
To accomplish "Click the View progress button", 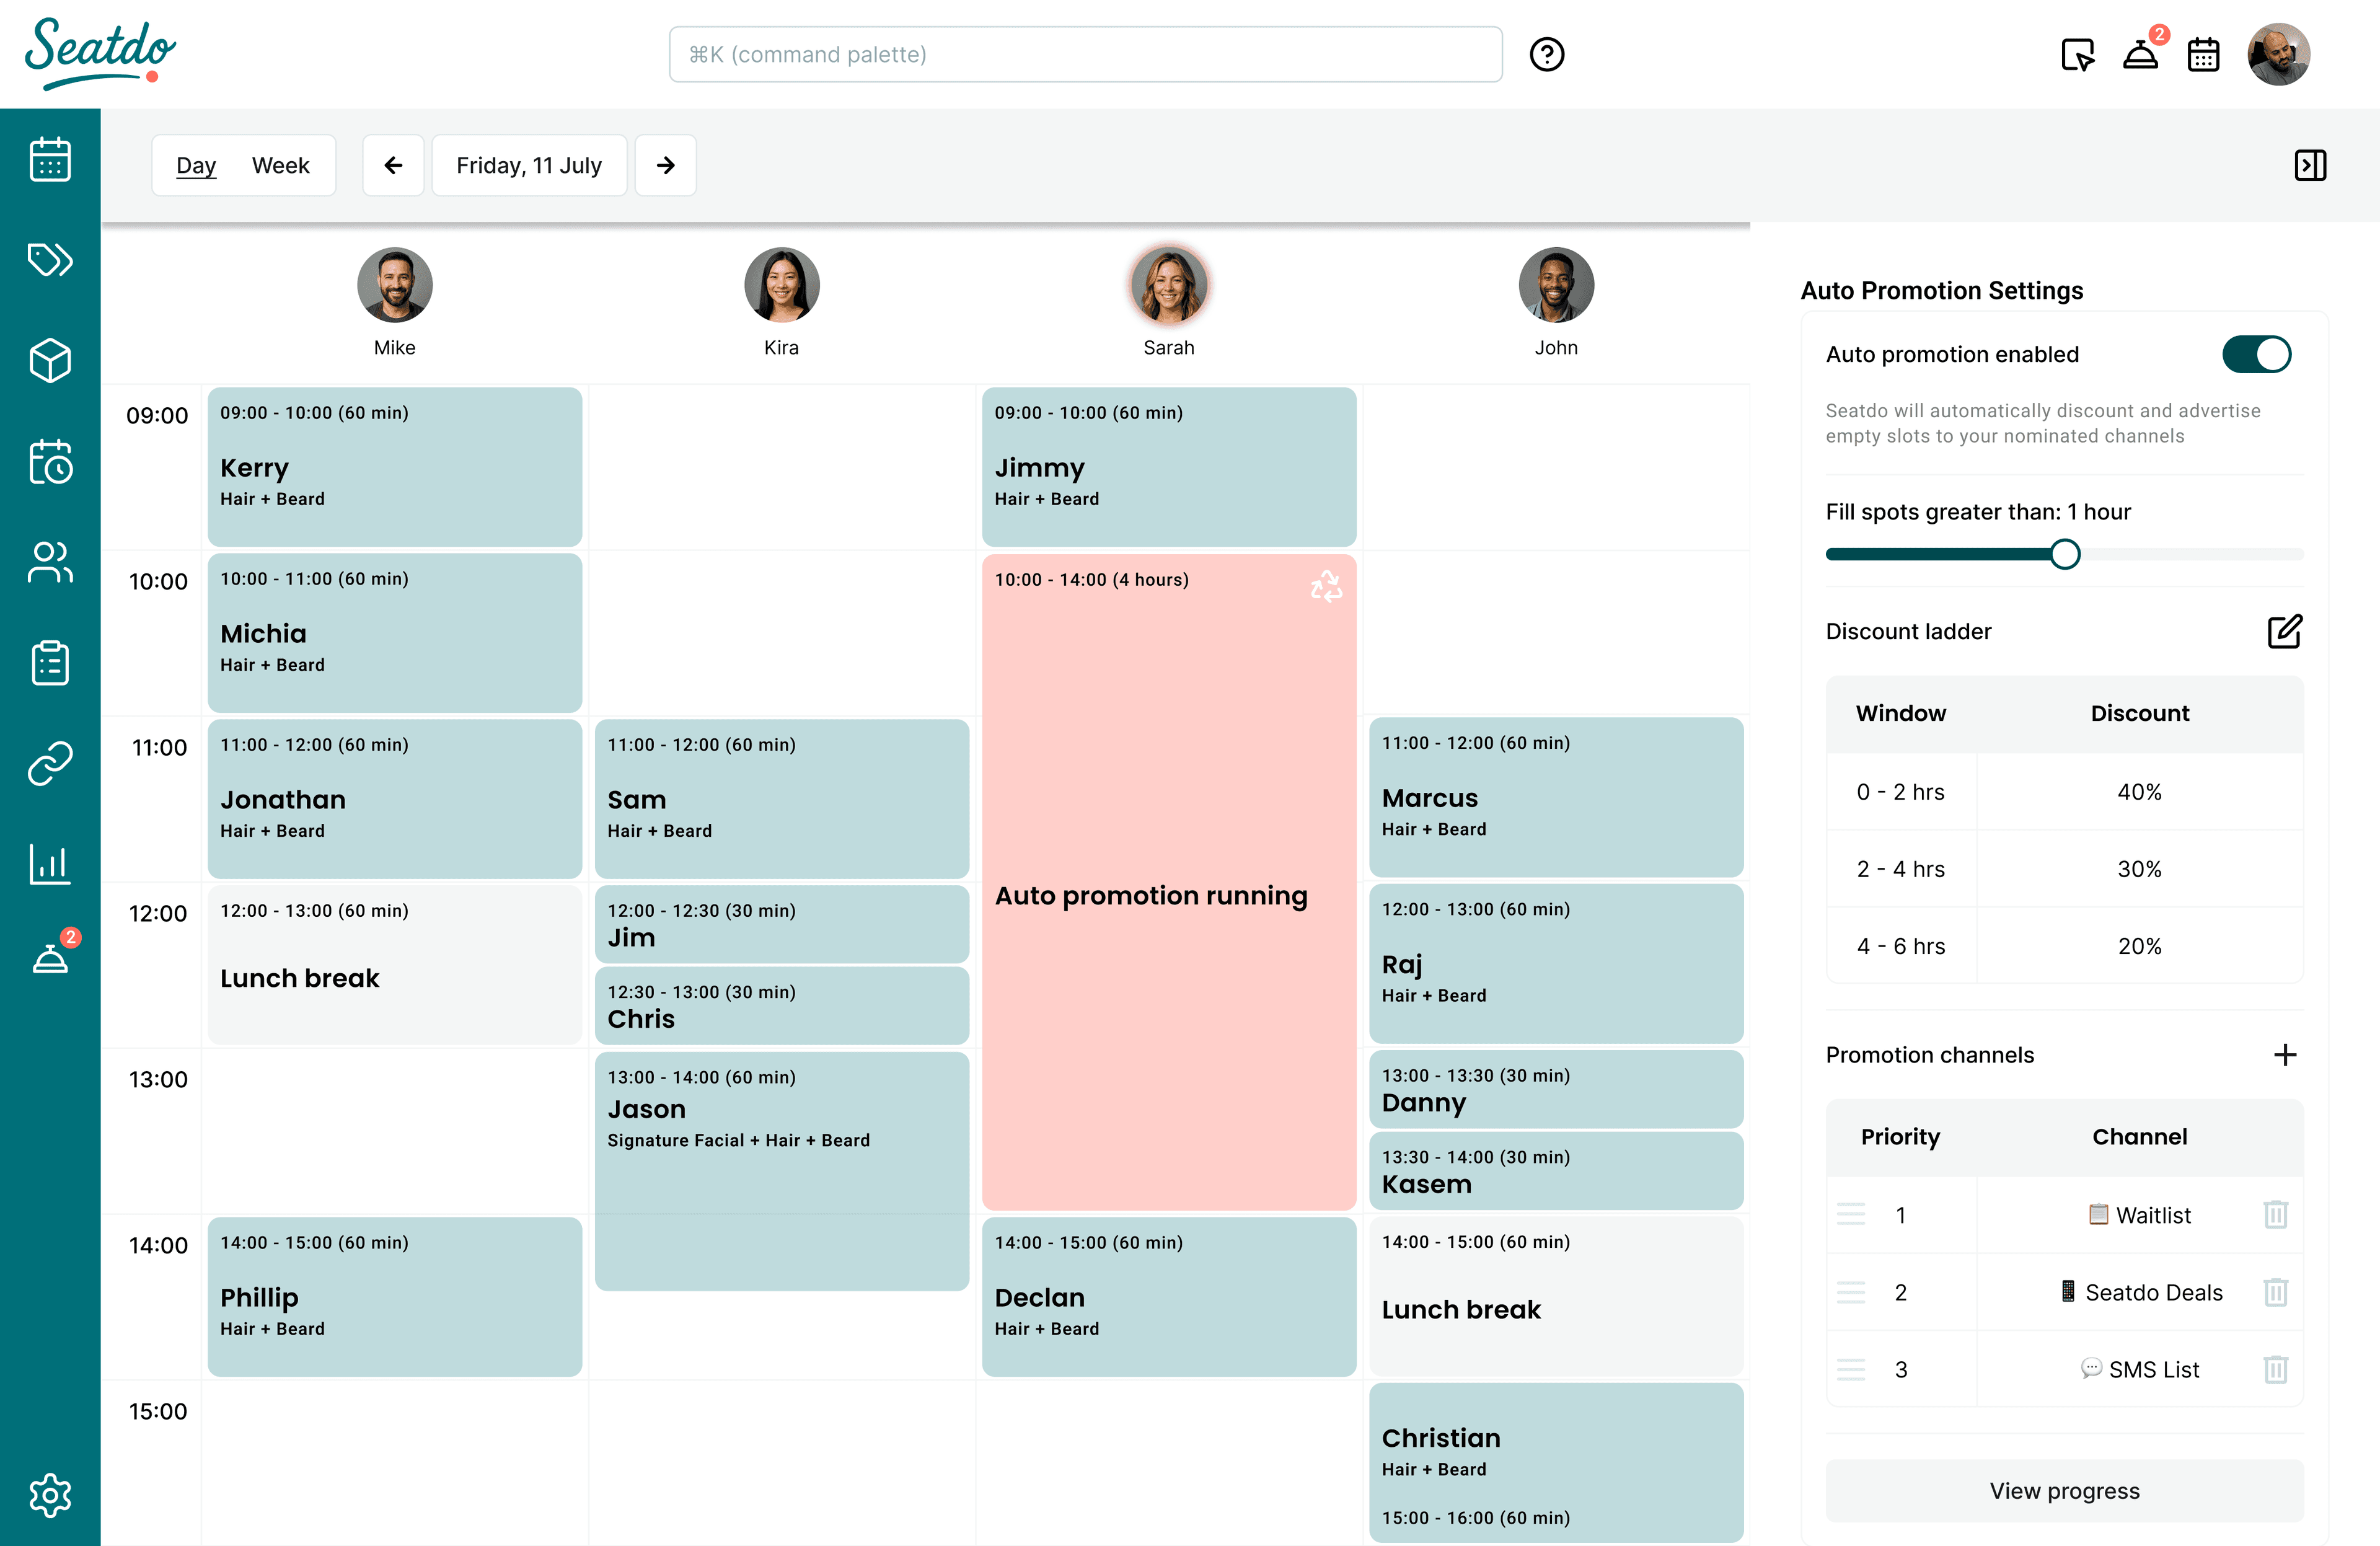I will 2064,1490.
